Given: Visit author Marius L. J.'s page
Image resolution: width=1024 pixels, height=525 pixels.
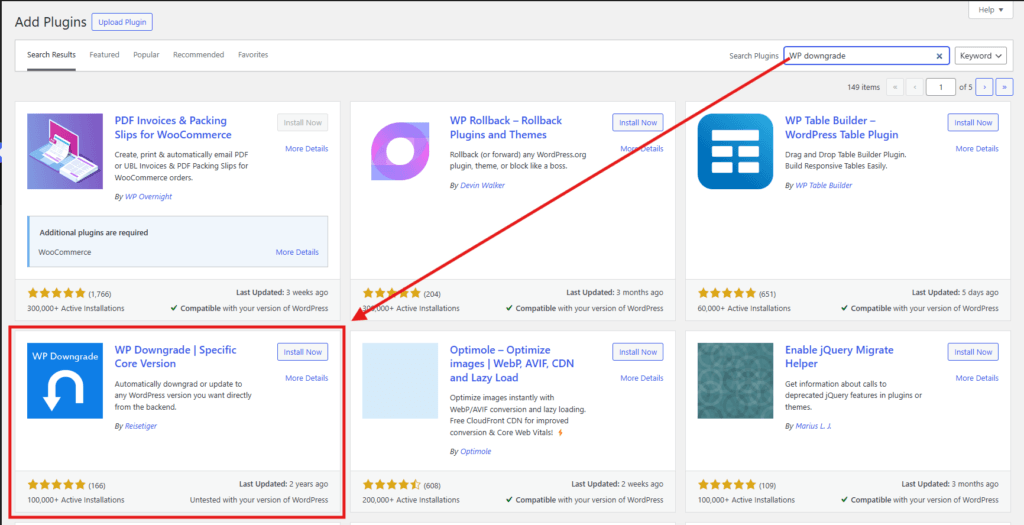Looking at the screenshot, I should point(814,426).
